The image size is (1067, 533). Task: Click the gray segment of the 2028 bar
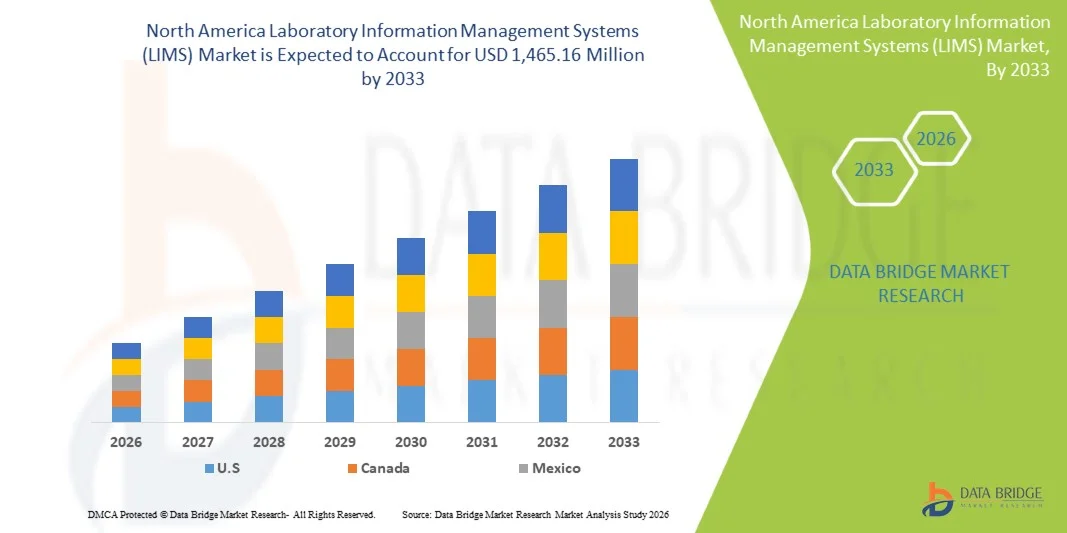[269, 356]
